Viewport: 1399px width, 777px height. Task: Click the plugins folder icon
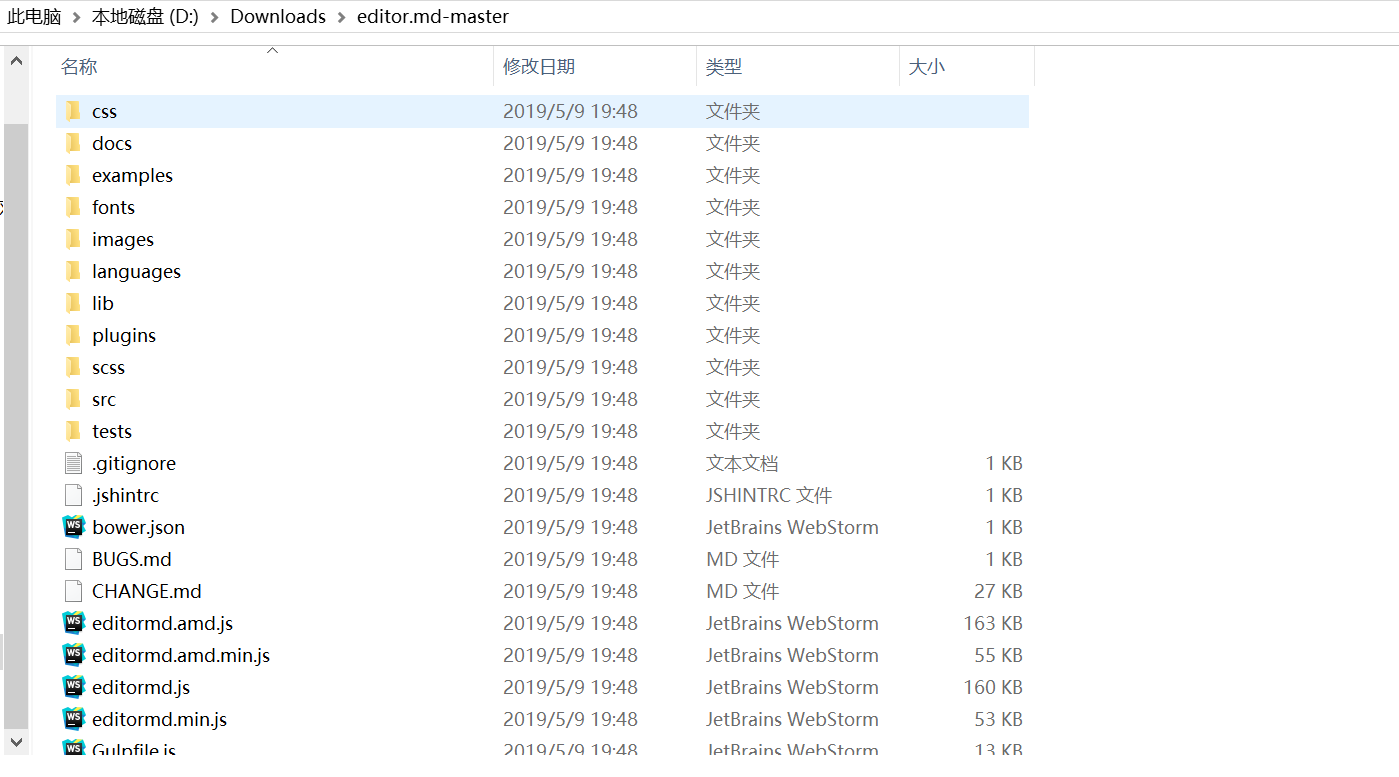point(73,335)
